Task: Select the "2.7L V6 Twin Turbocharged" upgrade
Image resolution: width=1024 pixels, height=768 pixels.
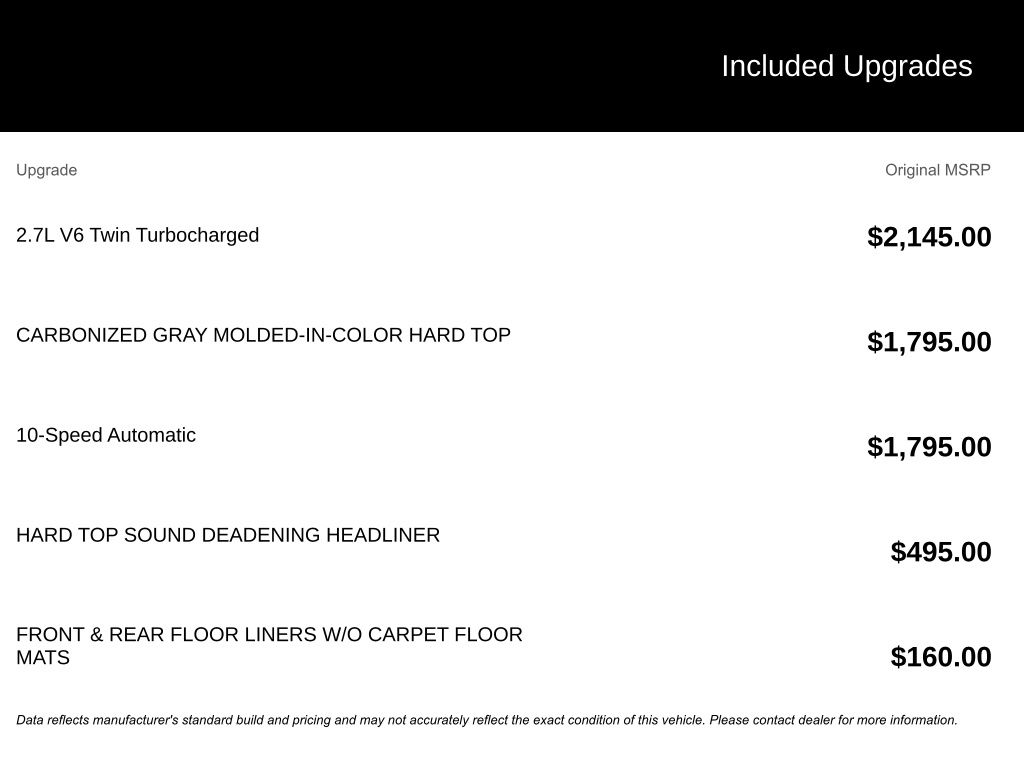Action: tap(137, 235)
